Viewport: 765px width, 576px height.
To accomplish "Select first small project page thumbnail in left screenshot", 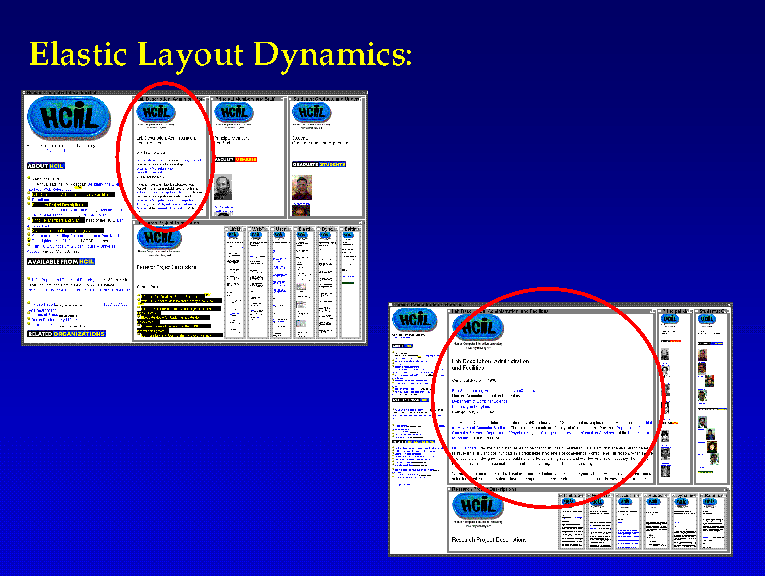I will coord(234,280).
